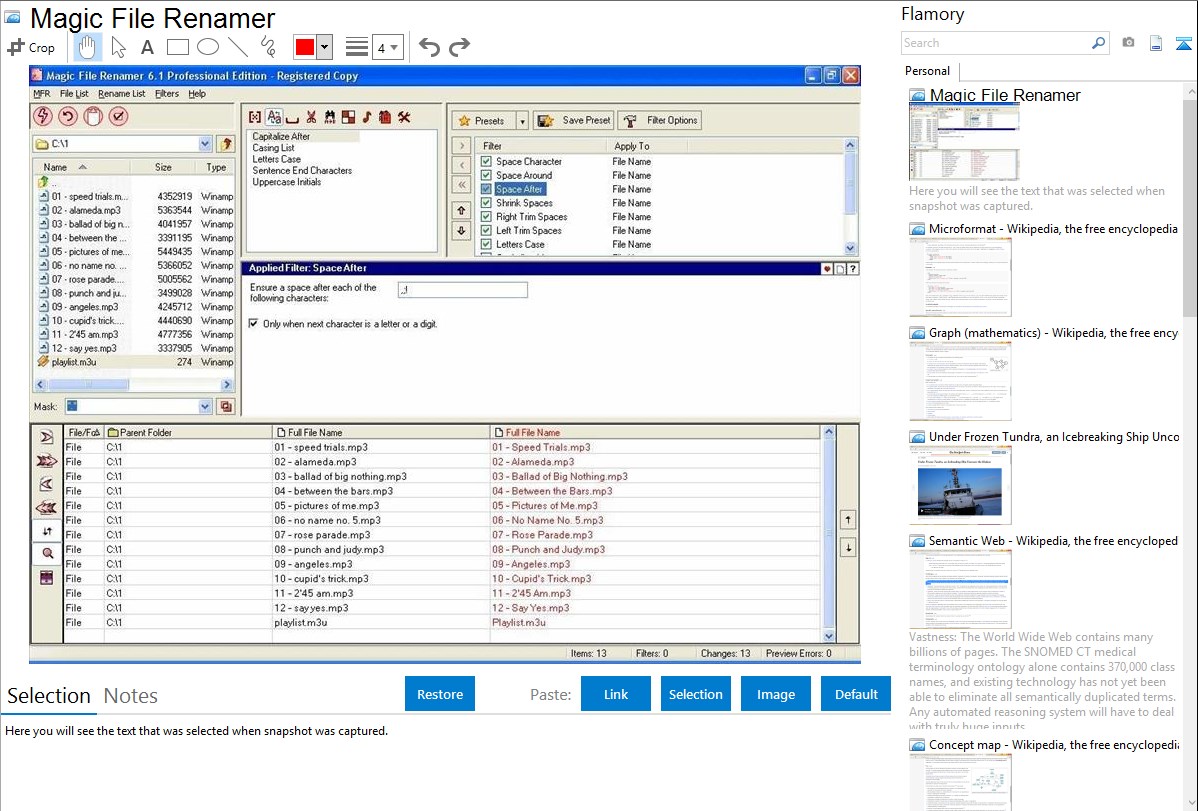Toggle Left Trim Spaces checkbox
1198x811 pixels.
[486, 230]
